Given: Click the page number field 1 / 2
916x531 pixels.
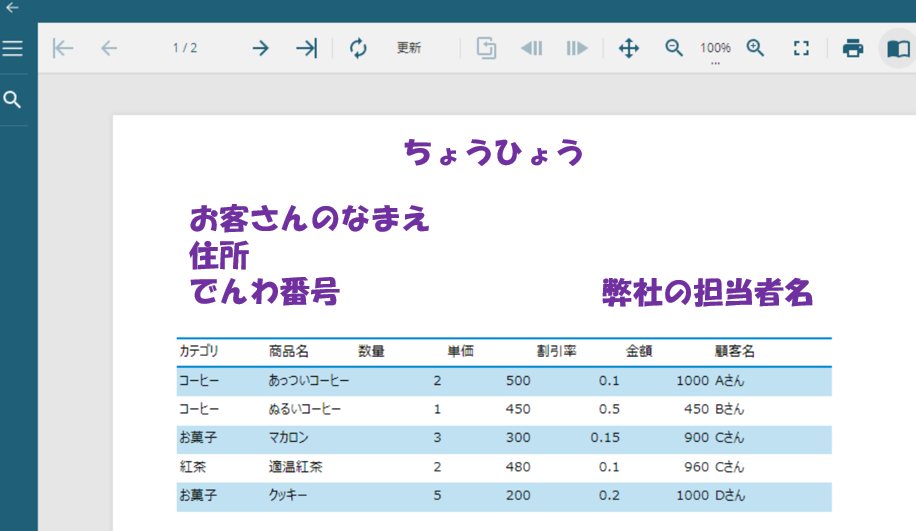Looking at the screenshot, I should pyautogui.click(x=185, y=48).
